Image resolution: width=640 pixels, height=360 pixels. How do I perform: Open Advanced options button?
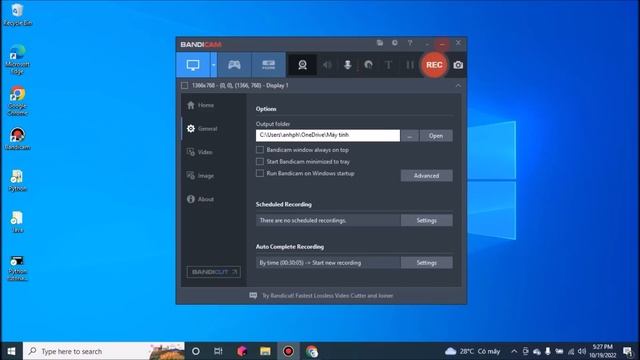(427, 176)
